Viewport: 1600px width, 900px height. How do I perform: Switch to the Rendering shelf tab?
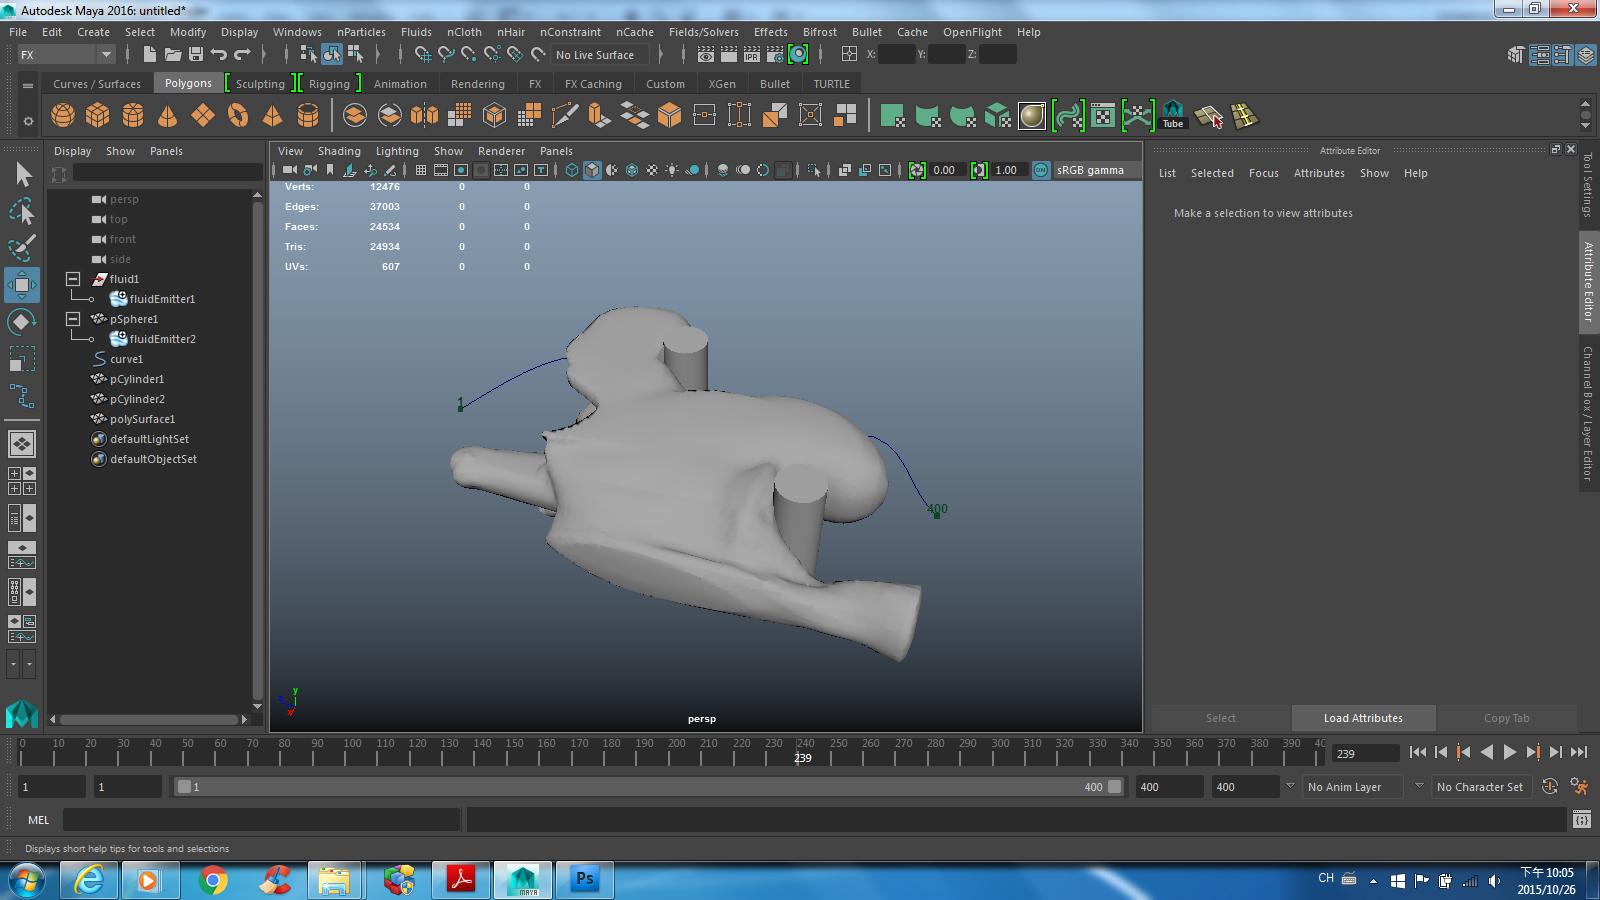coord(477,83)
